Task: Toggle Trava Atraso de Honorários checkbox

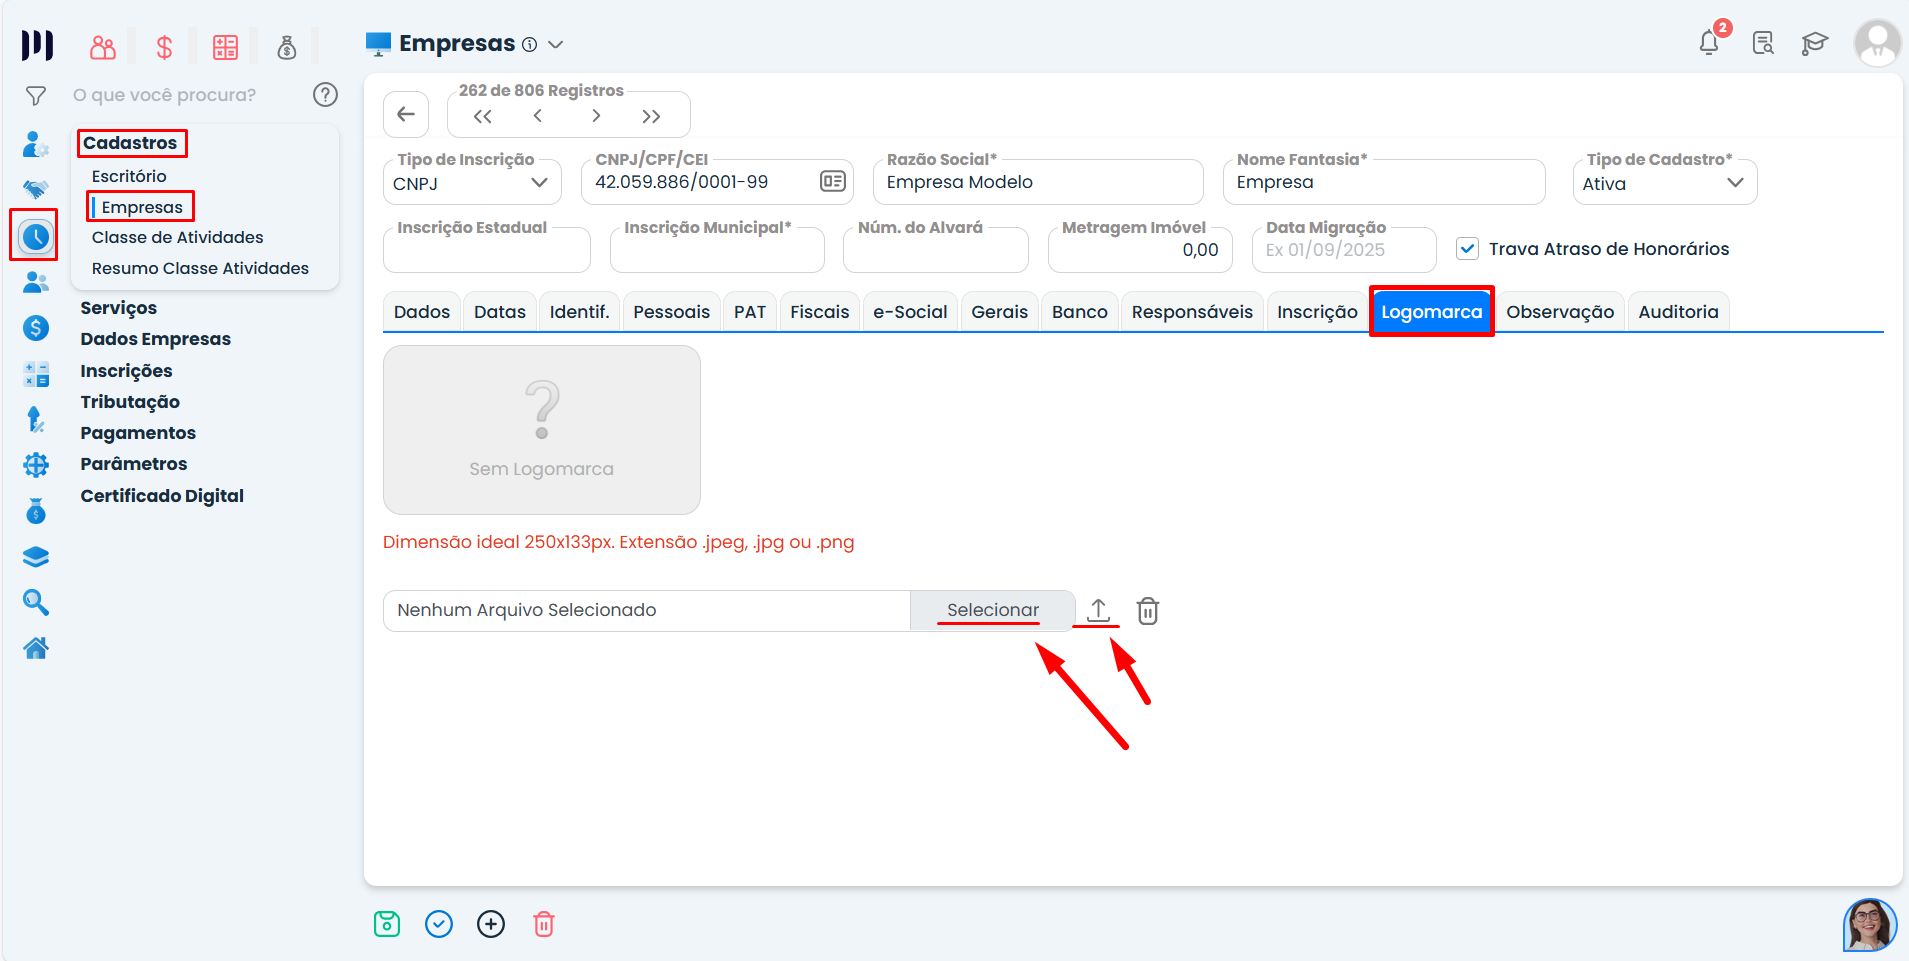Action: [1467, 249]
